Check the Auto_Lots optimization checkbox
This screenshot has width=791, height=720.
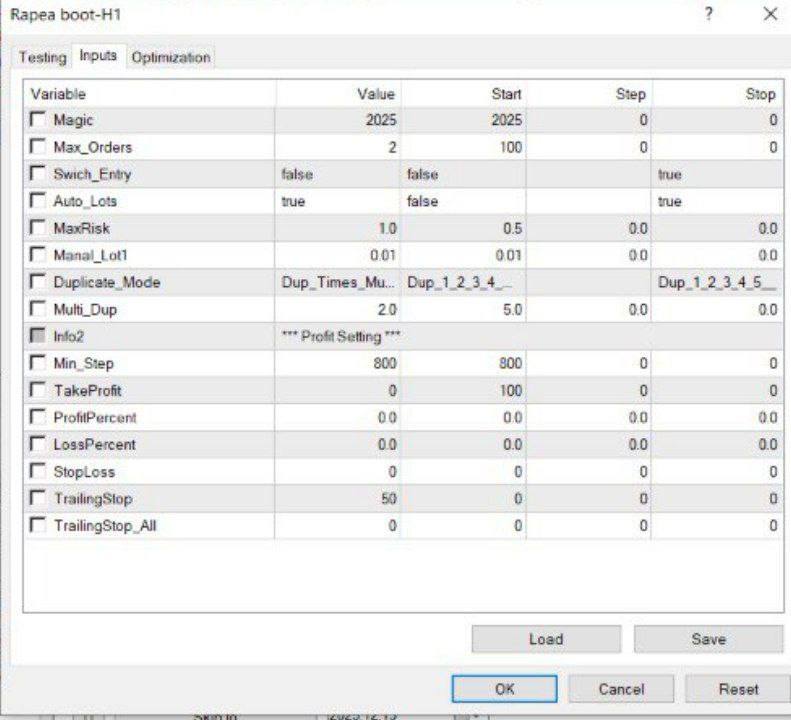click(x=38, y=201)
